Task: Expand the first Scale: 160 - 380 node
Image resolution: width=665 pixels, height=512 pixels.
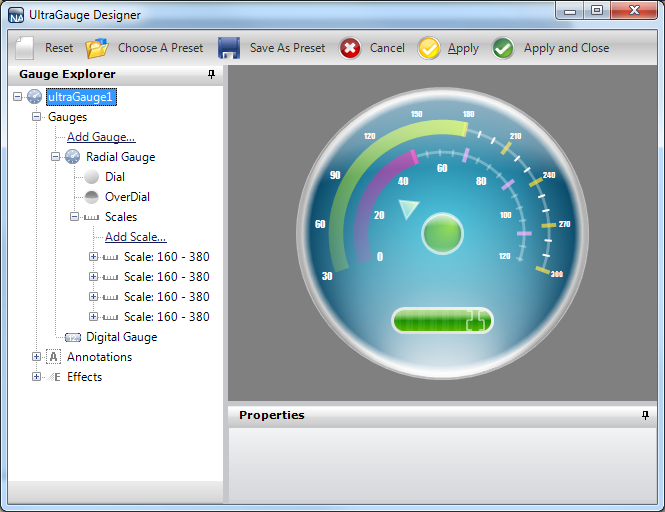Action: [94, 257]
